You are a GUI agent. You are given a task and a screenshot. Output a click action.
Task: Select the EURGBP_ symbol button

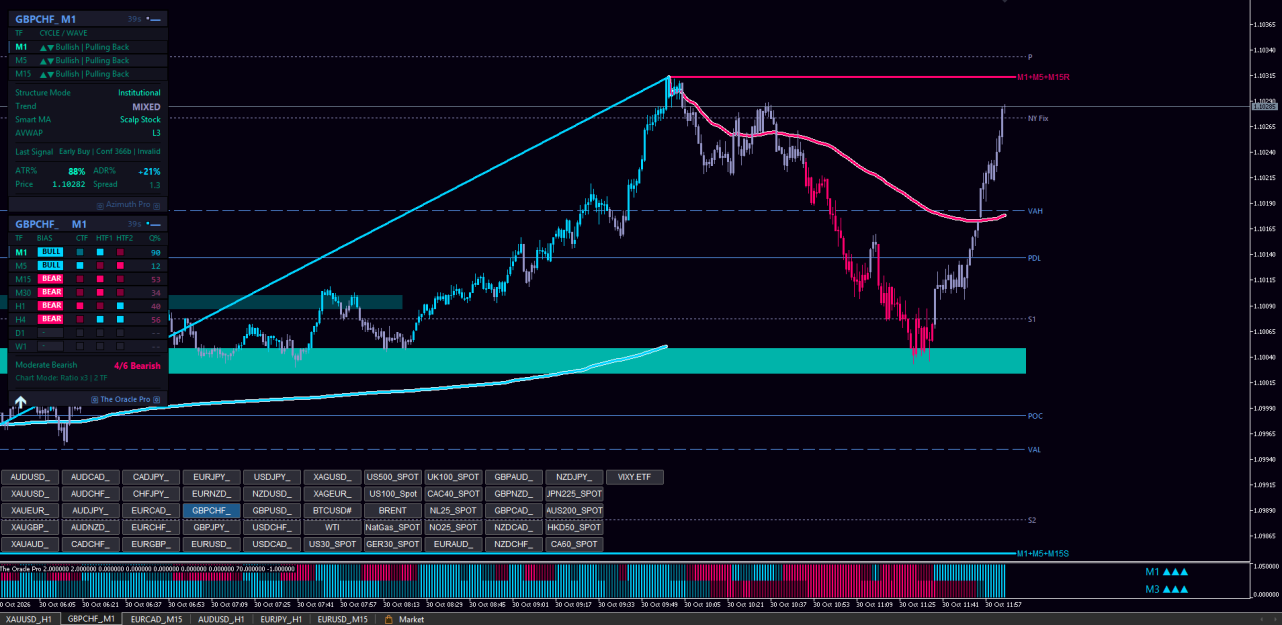(150, 544)
